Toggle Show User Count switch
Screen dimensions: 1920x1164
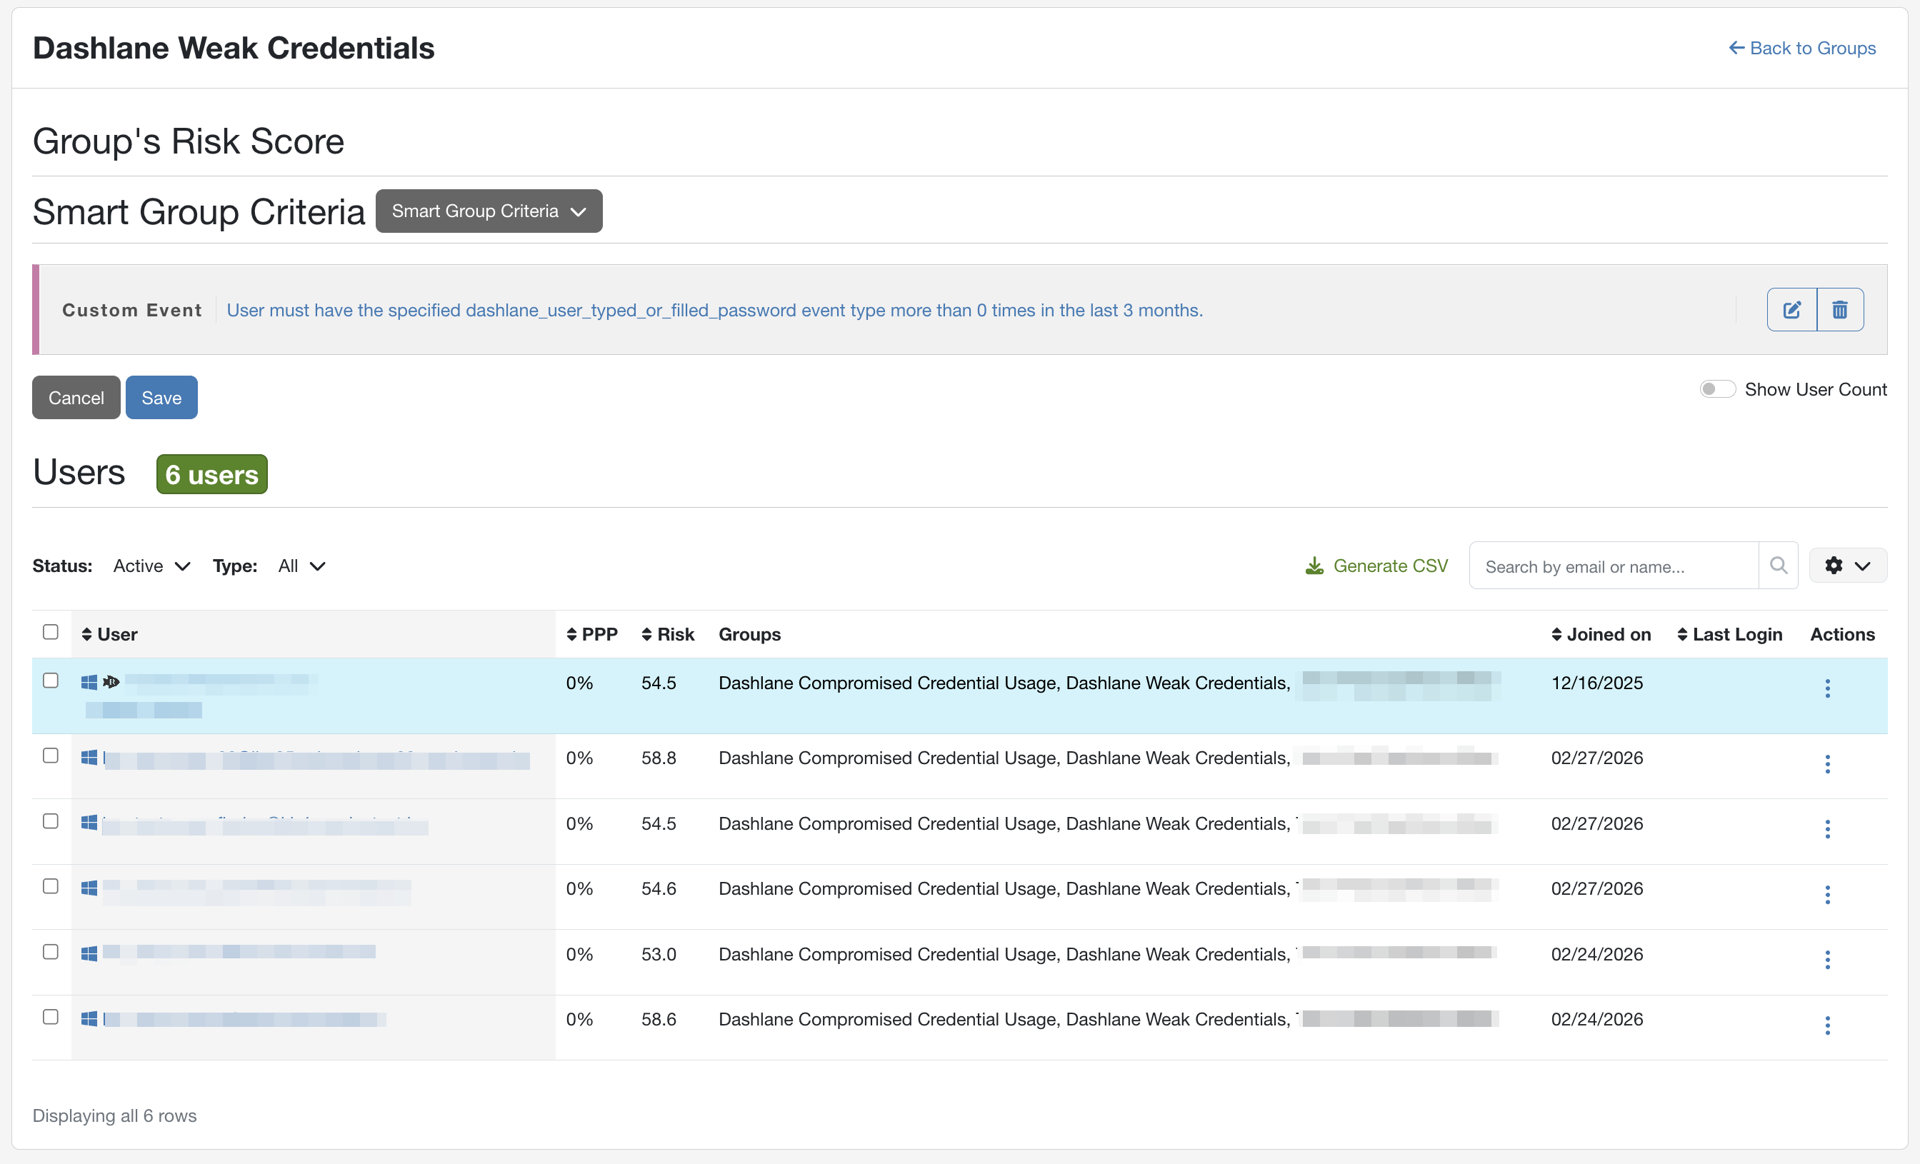pyautogui.click(x=1717, y=389)
